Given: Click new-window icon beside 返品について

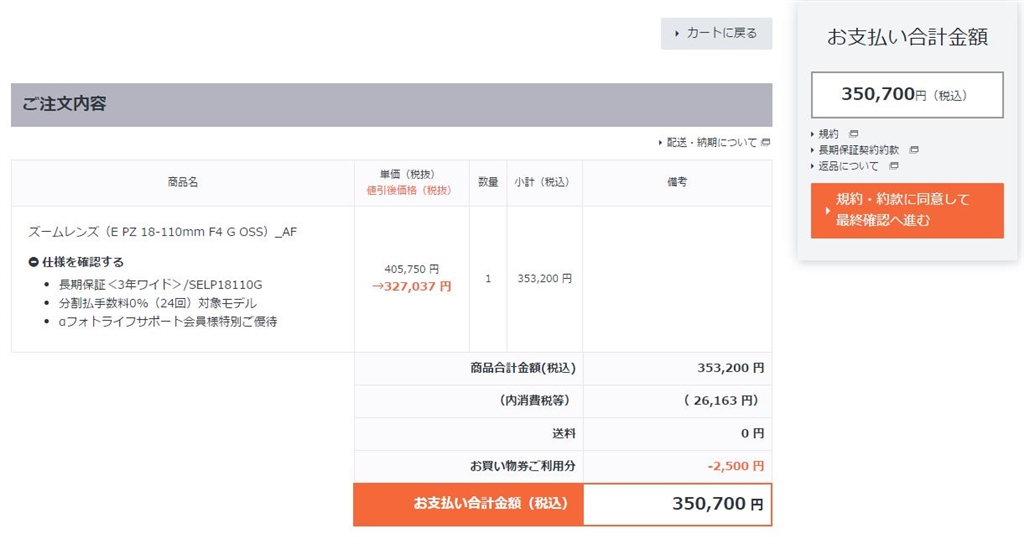Looking at the screenshot, I should pos(894,166).
